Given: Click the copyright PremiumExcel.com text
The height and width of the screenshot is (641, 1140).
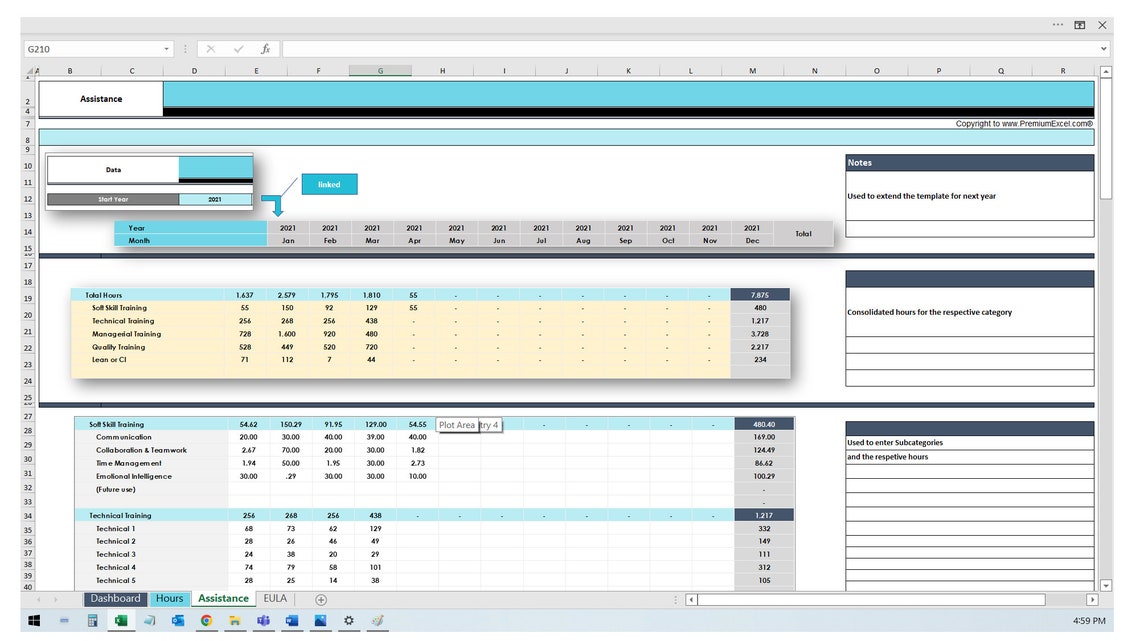Looking at the screenshot, I should pyautogui.click(x=1024, y=124).
